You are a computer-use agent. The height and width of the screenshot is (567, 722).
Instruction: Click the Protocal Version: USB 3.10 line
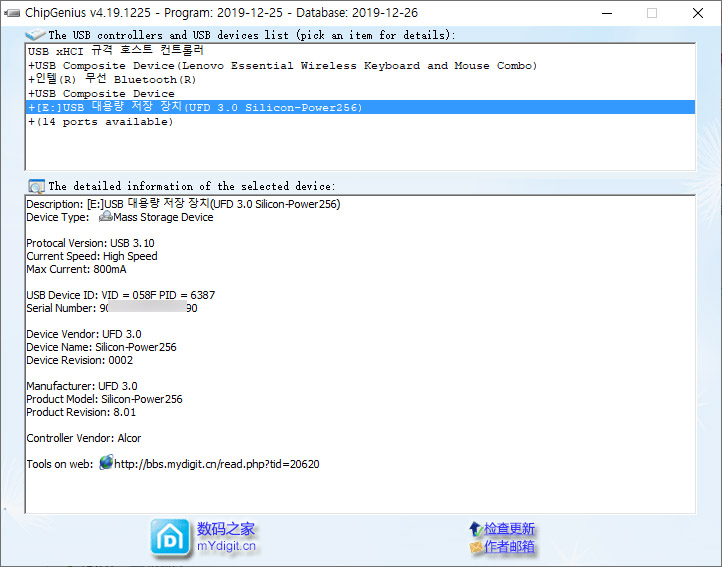click(x=90, y=243)
